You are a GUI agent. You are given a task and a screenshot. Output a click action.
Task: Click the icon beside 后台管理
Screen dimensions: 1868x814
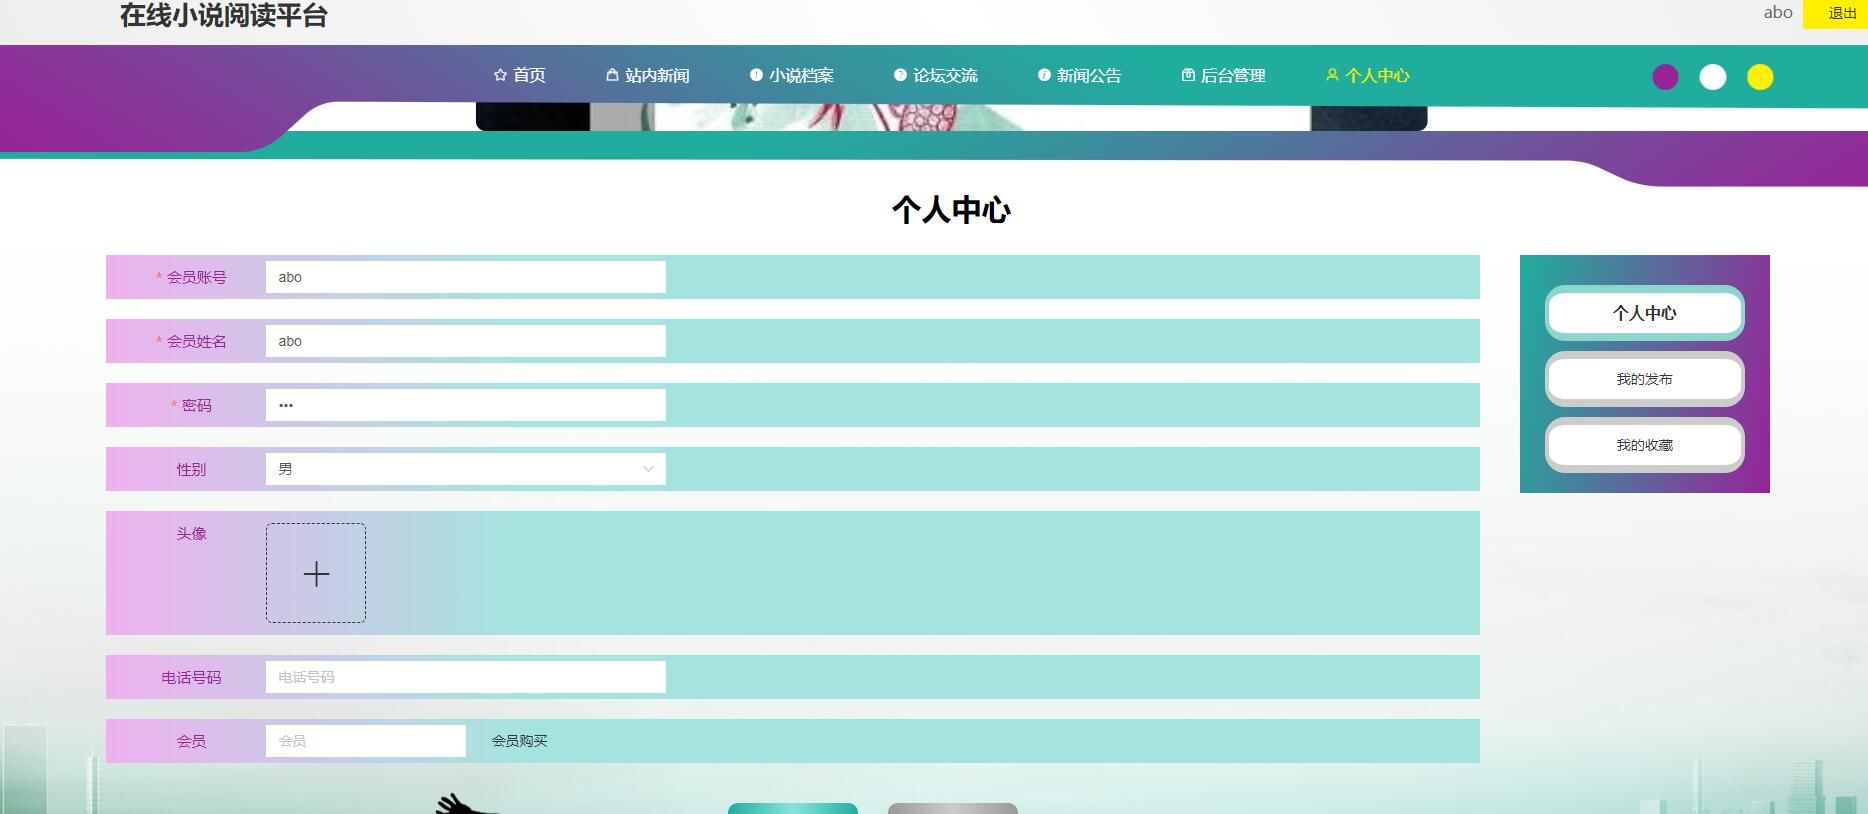point(1188,75)
